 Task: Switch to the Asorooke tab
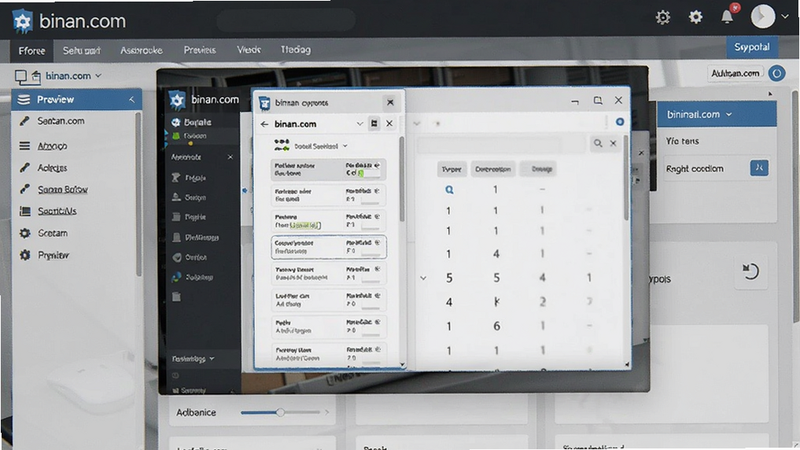pyautogui.click(x=141, y=50)
